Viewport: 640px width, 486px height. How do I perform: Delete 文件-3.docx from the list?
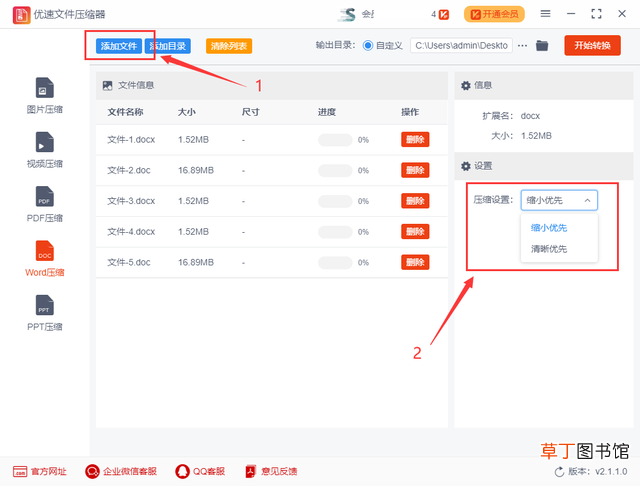(415, 201)
